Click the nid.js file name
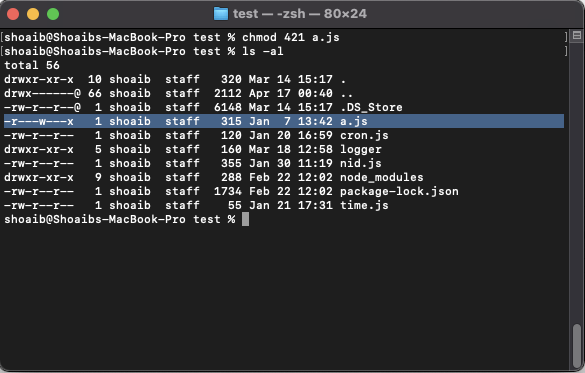This screenshot has width=585, height=373. click(x=361, y=163)
